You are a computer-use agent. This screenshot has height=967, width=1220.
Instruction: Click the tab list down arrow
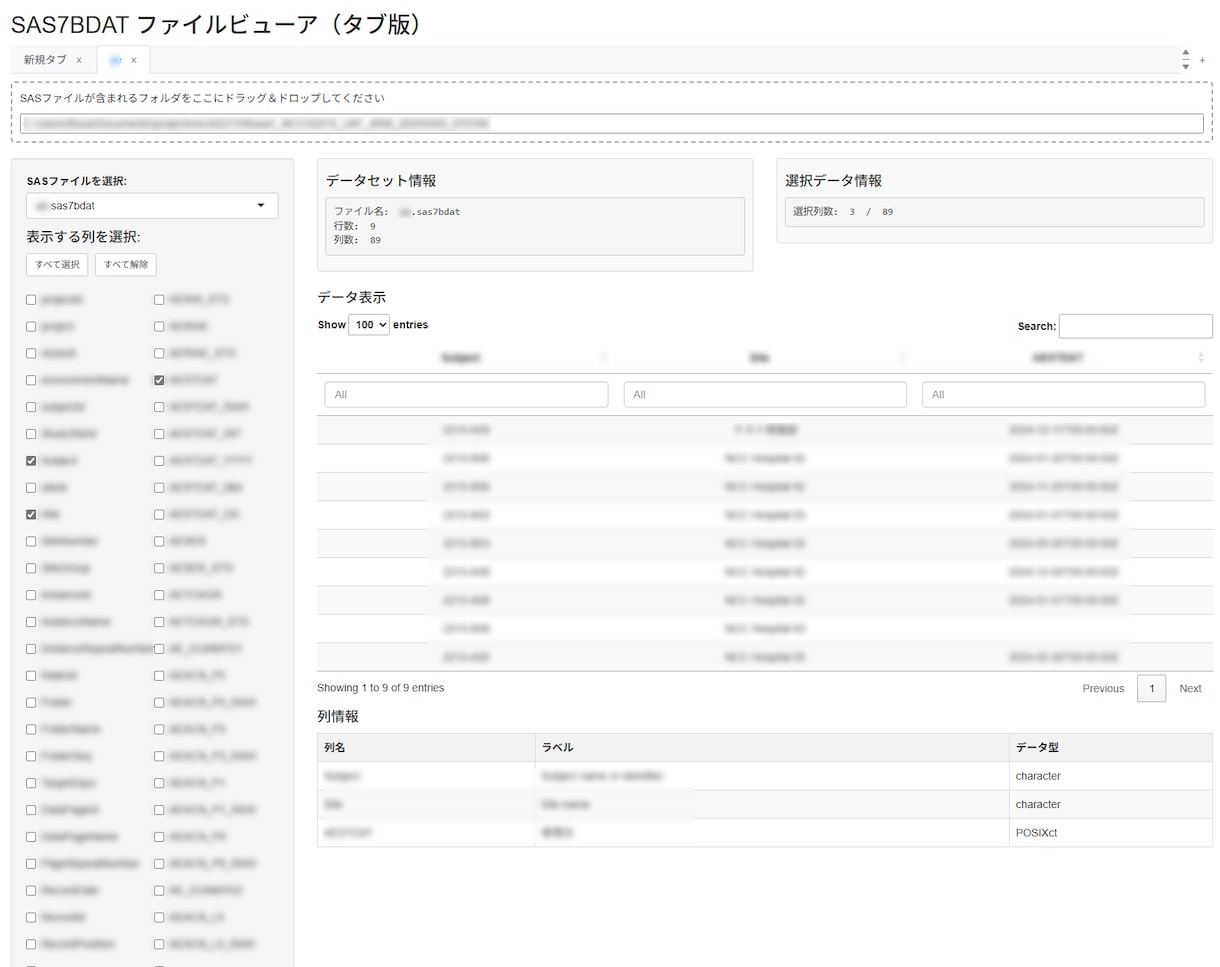(x=1186, y=66)
